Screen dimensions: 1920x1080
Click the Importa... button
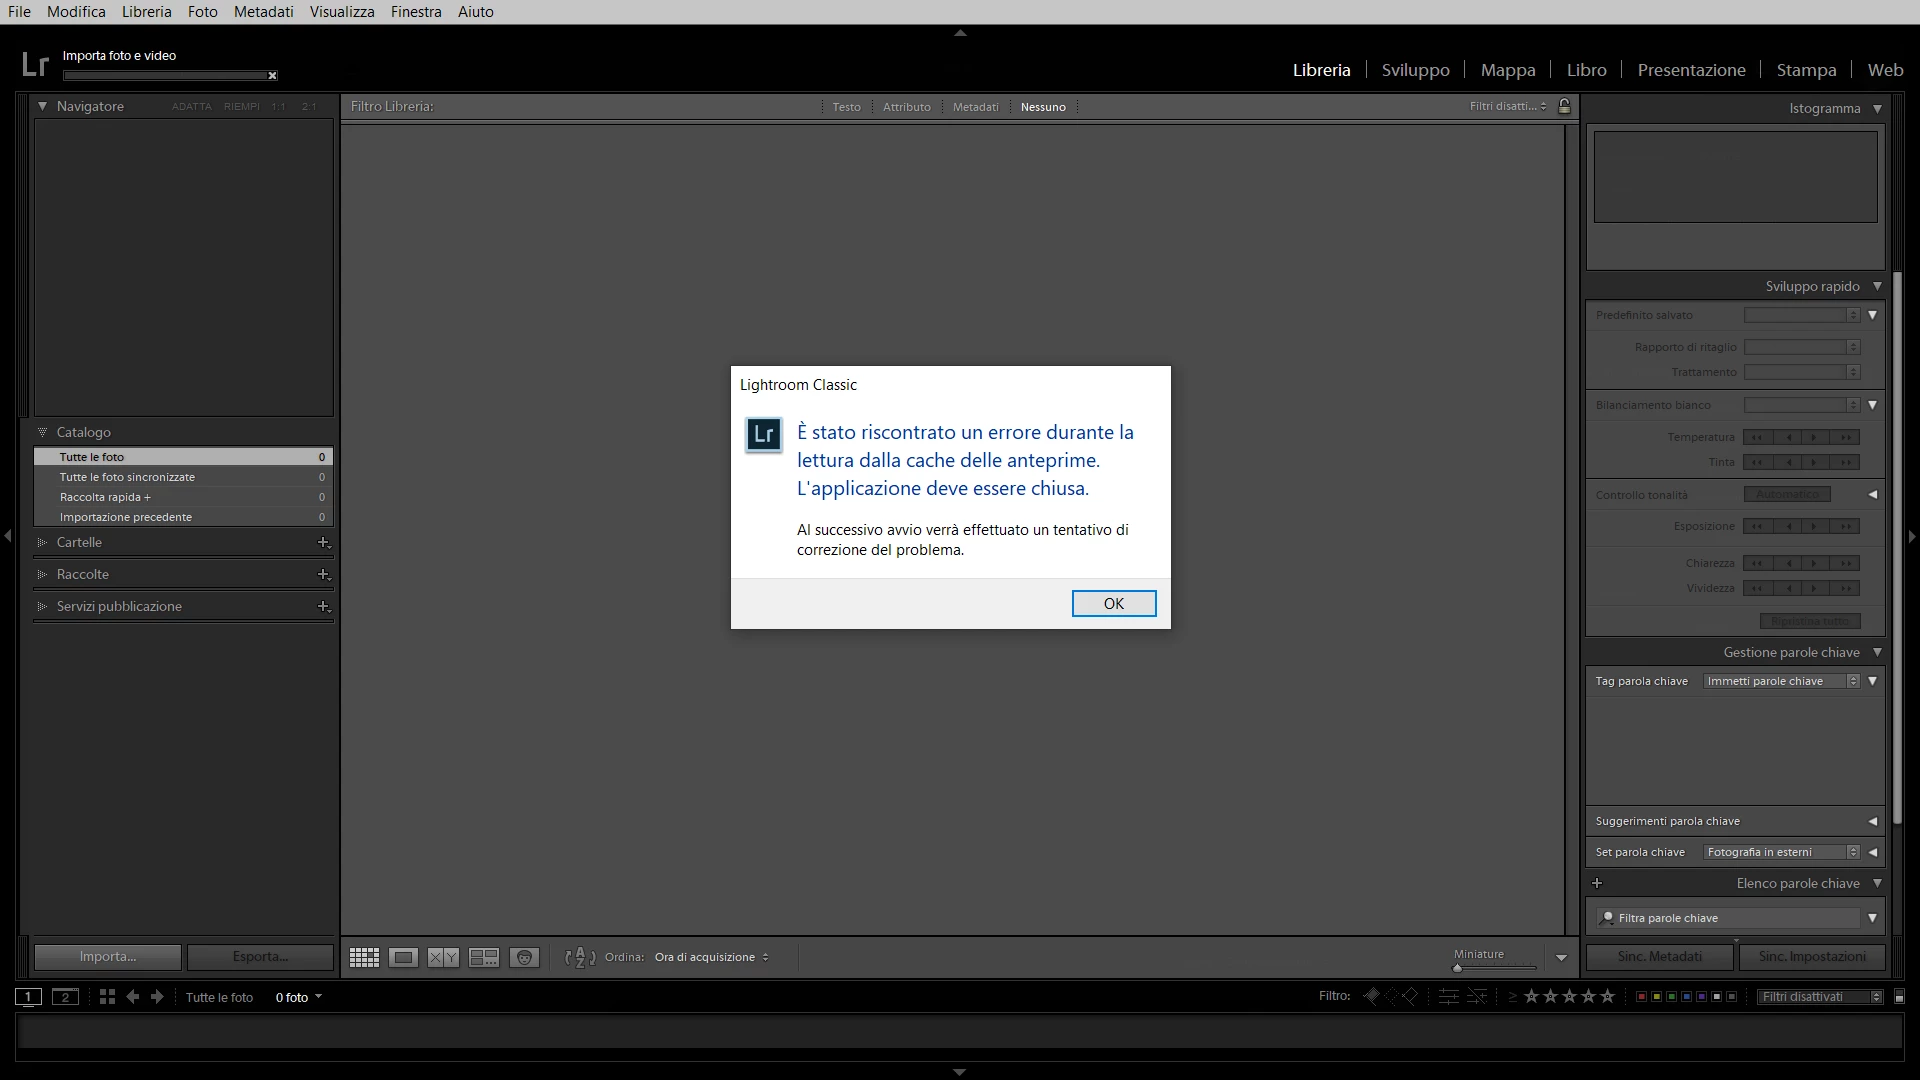click(108, 957)
